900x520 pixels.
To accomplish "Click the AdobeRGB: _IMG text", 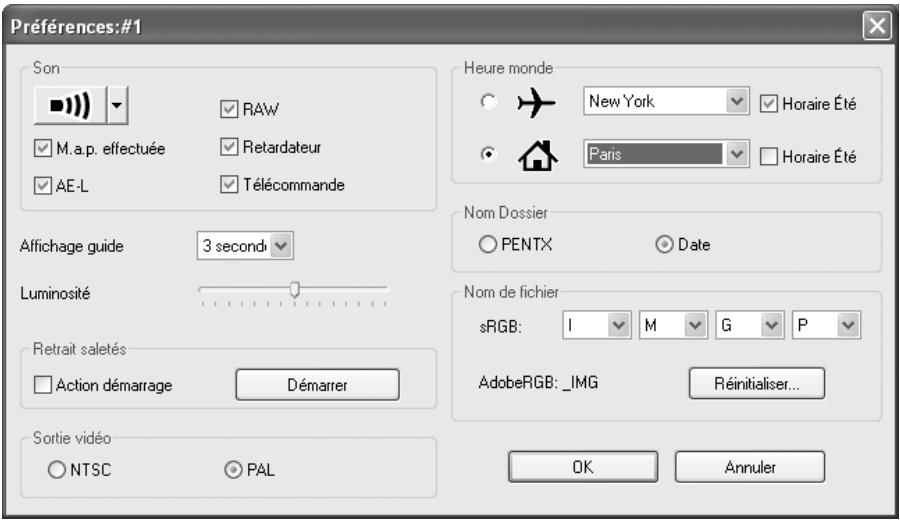I will point(538,382).
